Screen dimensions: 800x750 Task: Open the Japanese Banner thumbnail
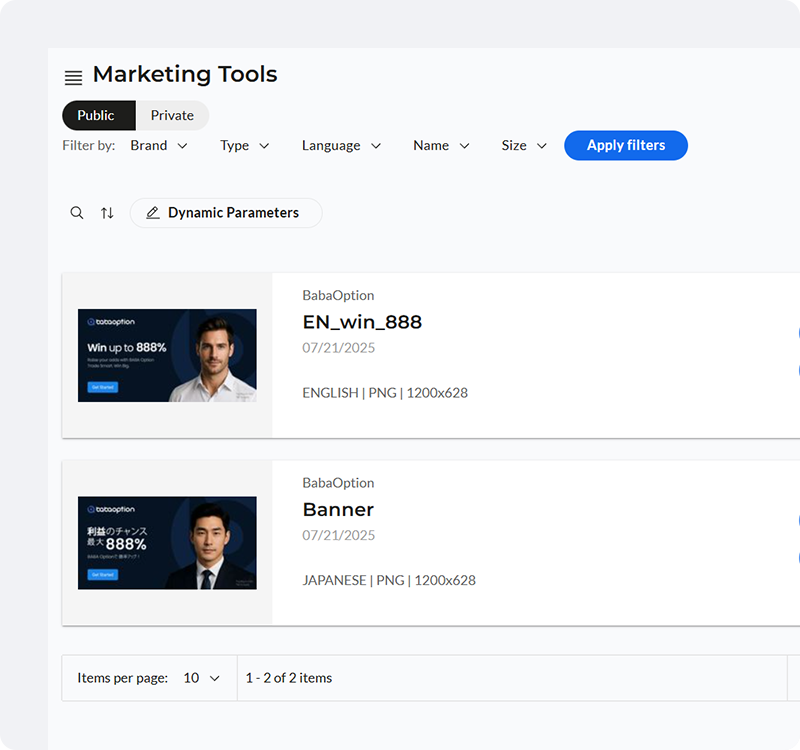tap(167, 543)
